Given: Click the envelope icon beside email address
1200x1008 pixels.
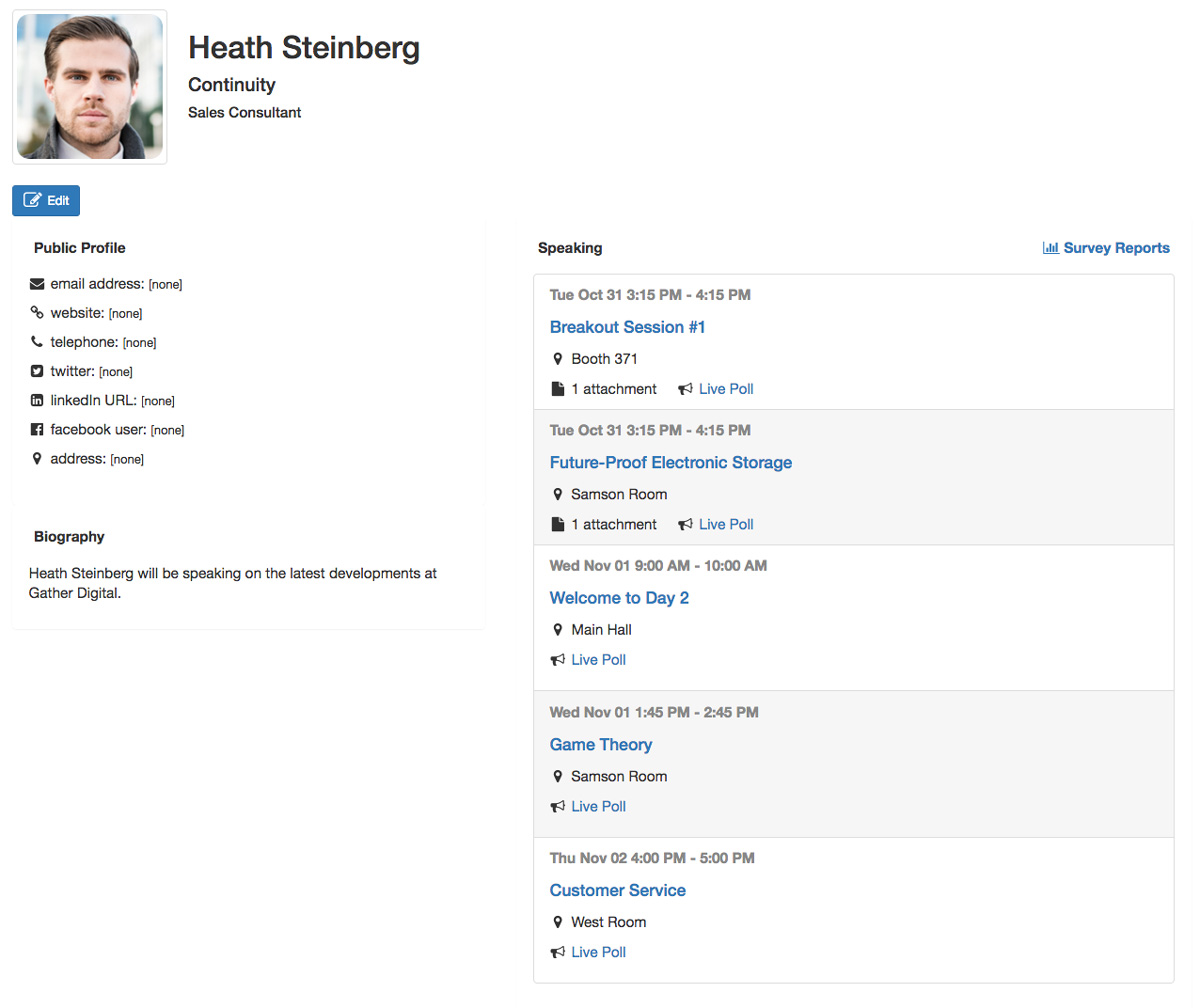Looking at the screenshot, I should pos(37,284).
